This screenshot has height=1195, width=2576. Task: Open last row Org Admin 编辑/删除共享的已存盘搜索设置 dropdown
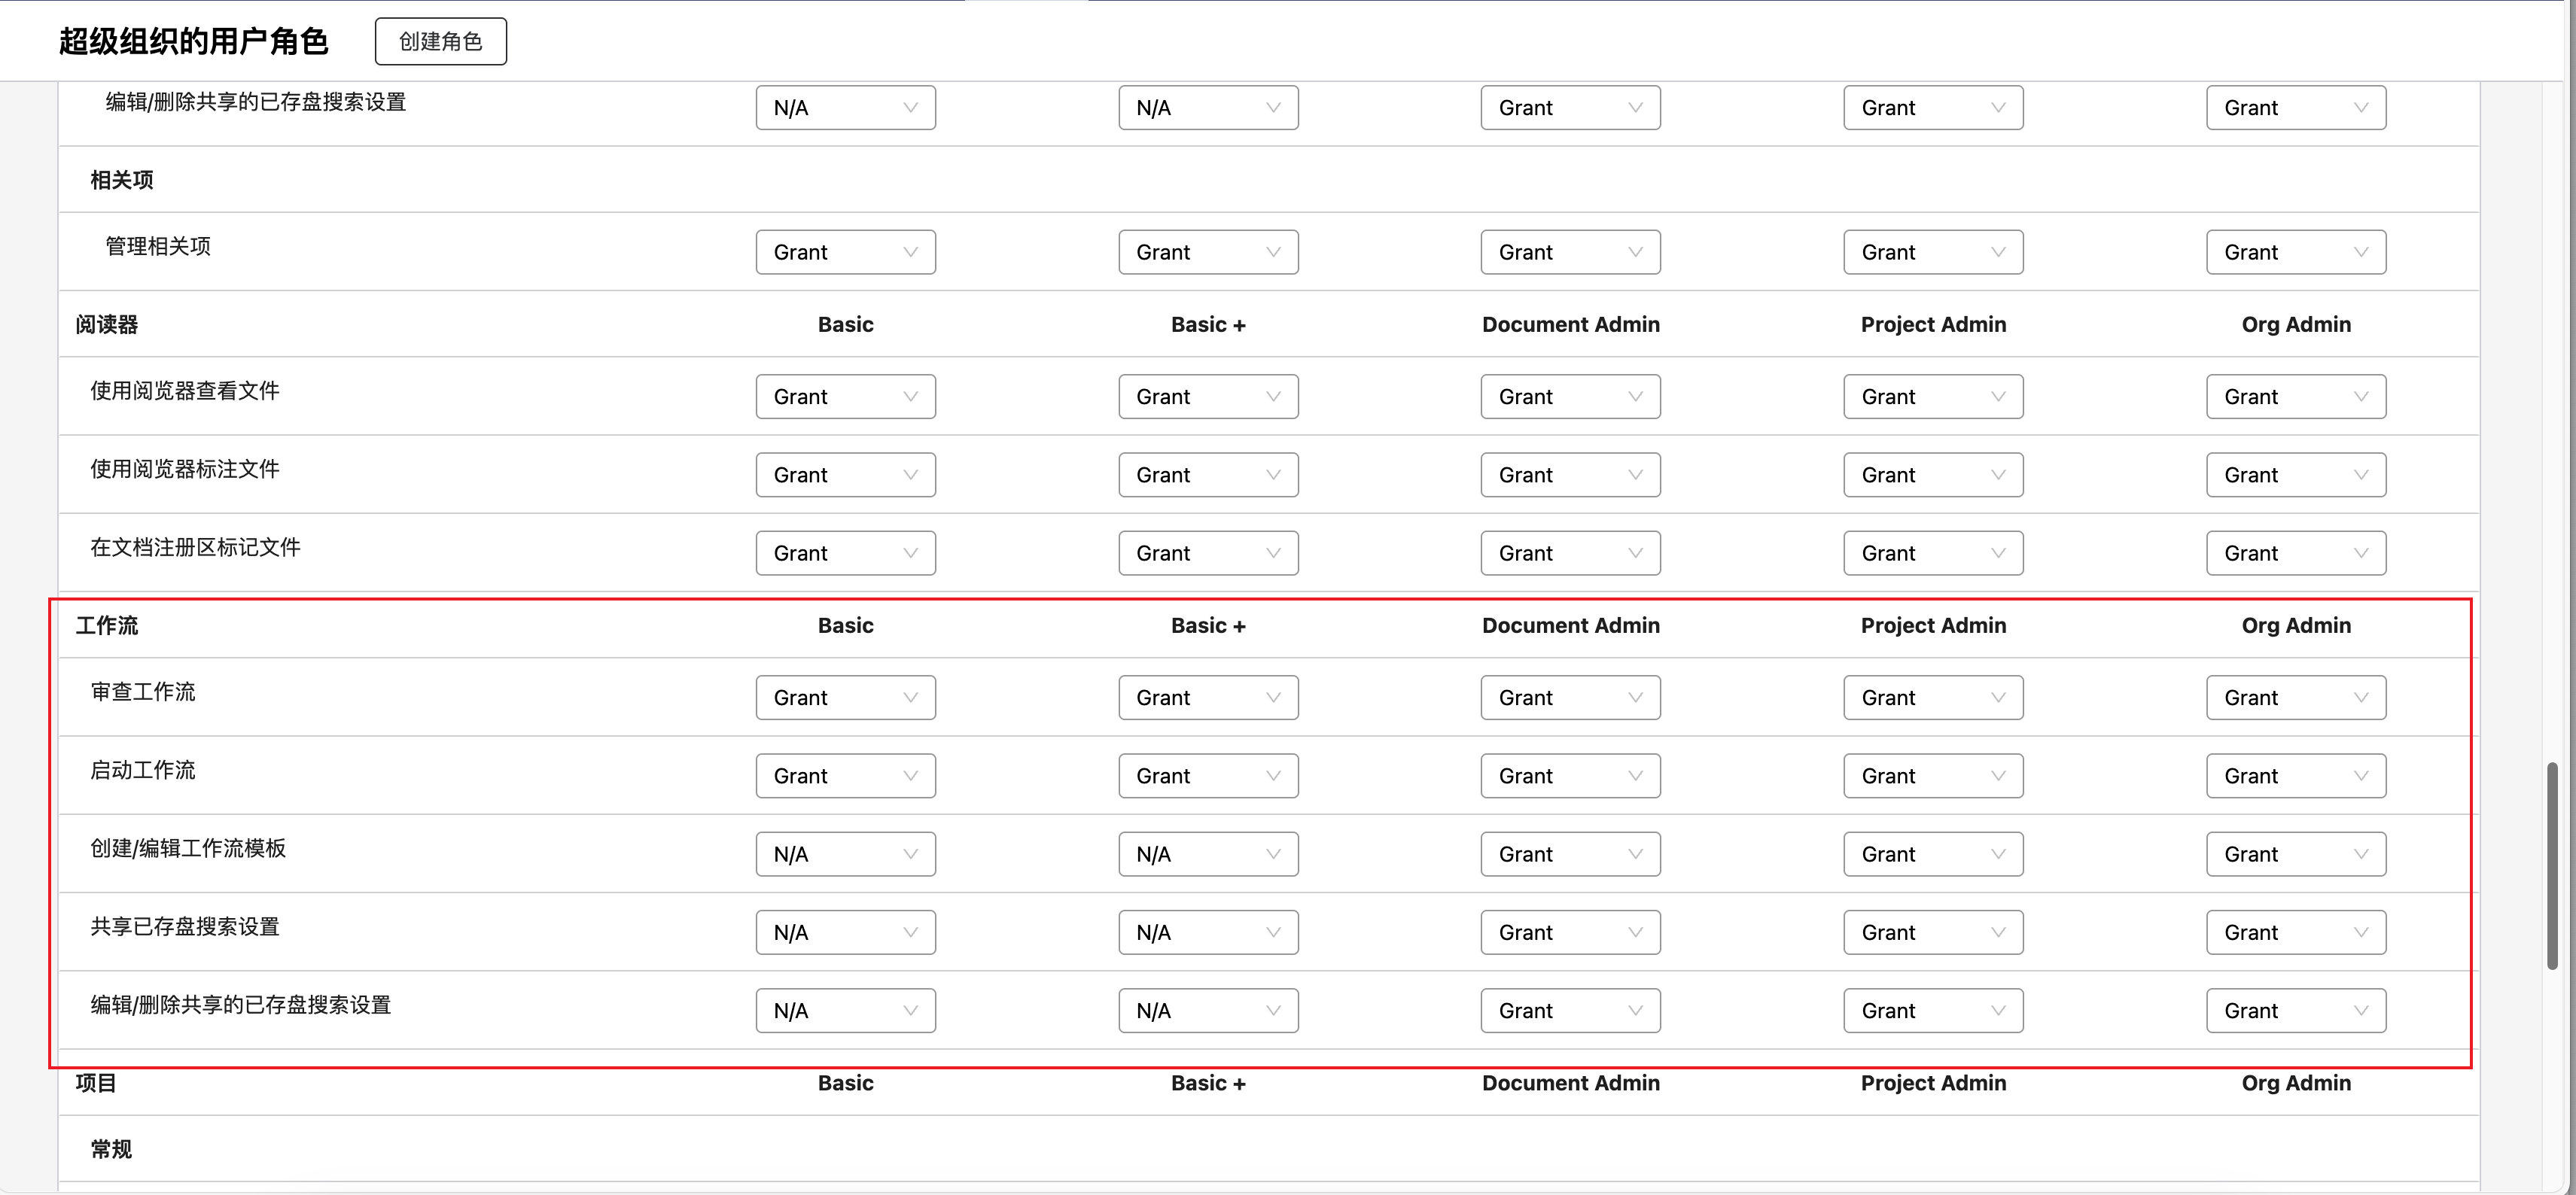(x=2295, y=1009)
